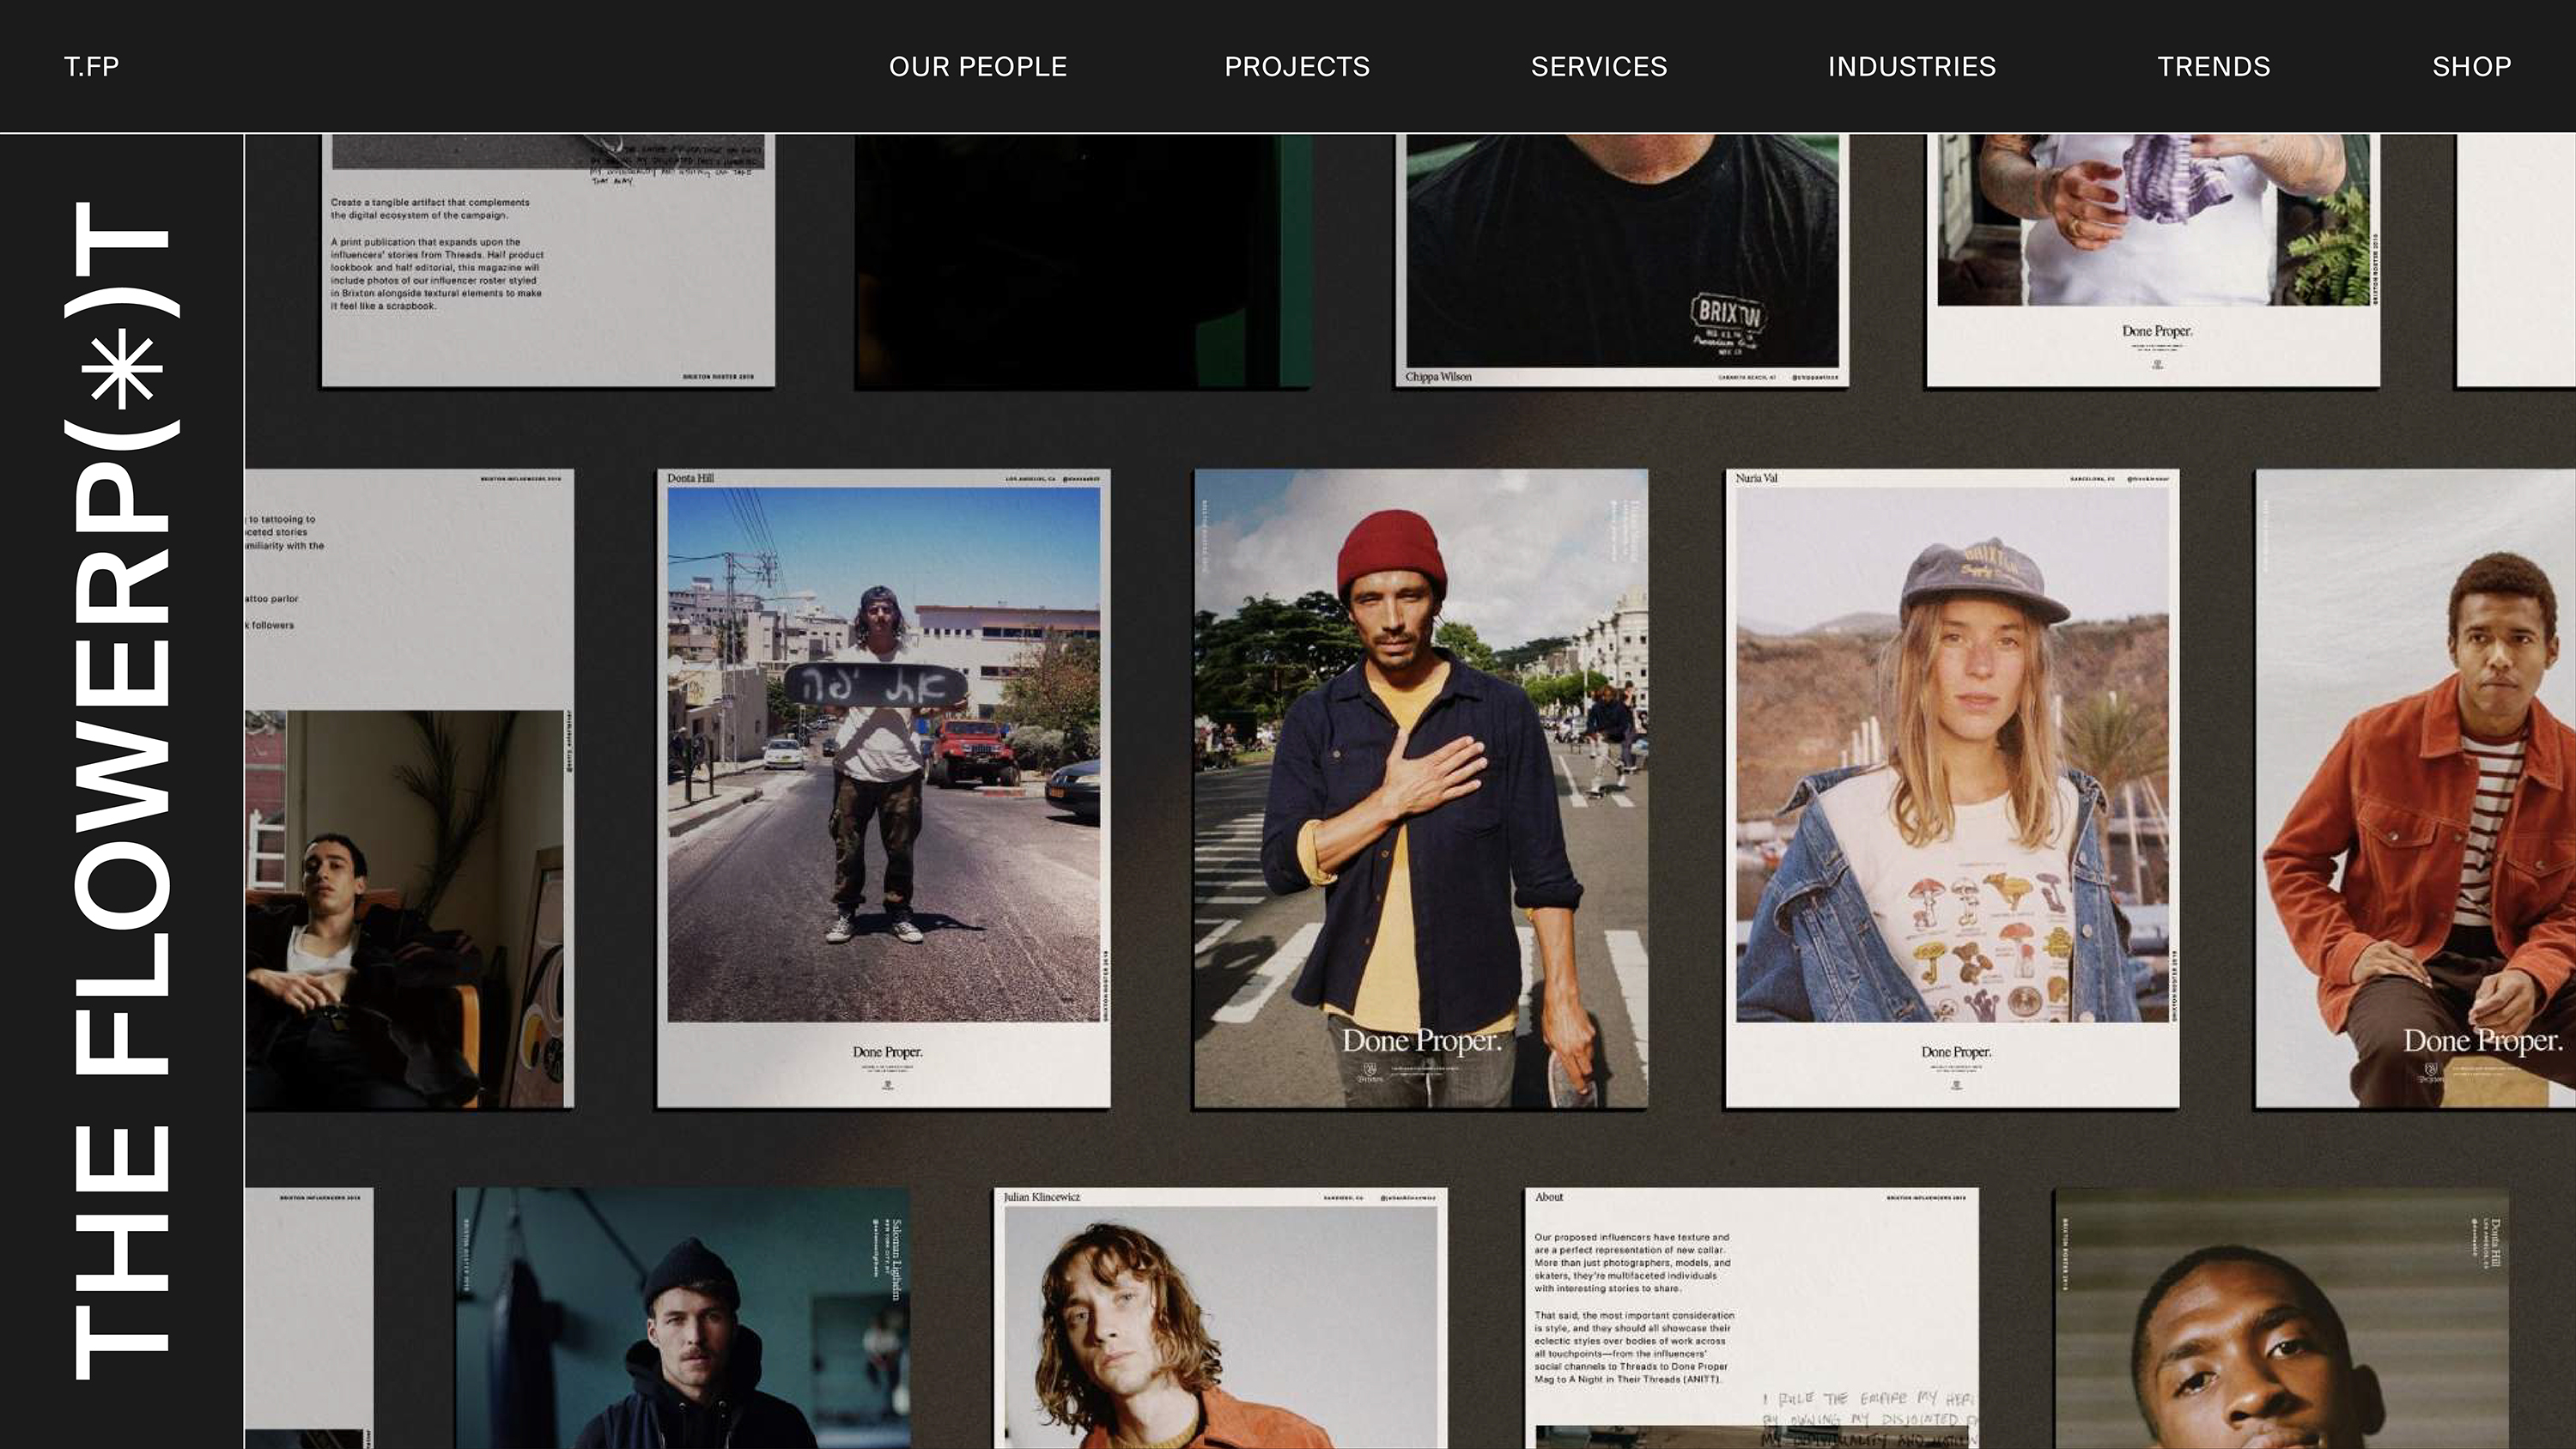Open the TRENDS section

[2213, 66]
